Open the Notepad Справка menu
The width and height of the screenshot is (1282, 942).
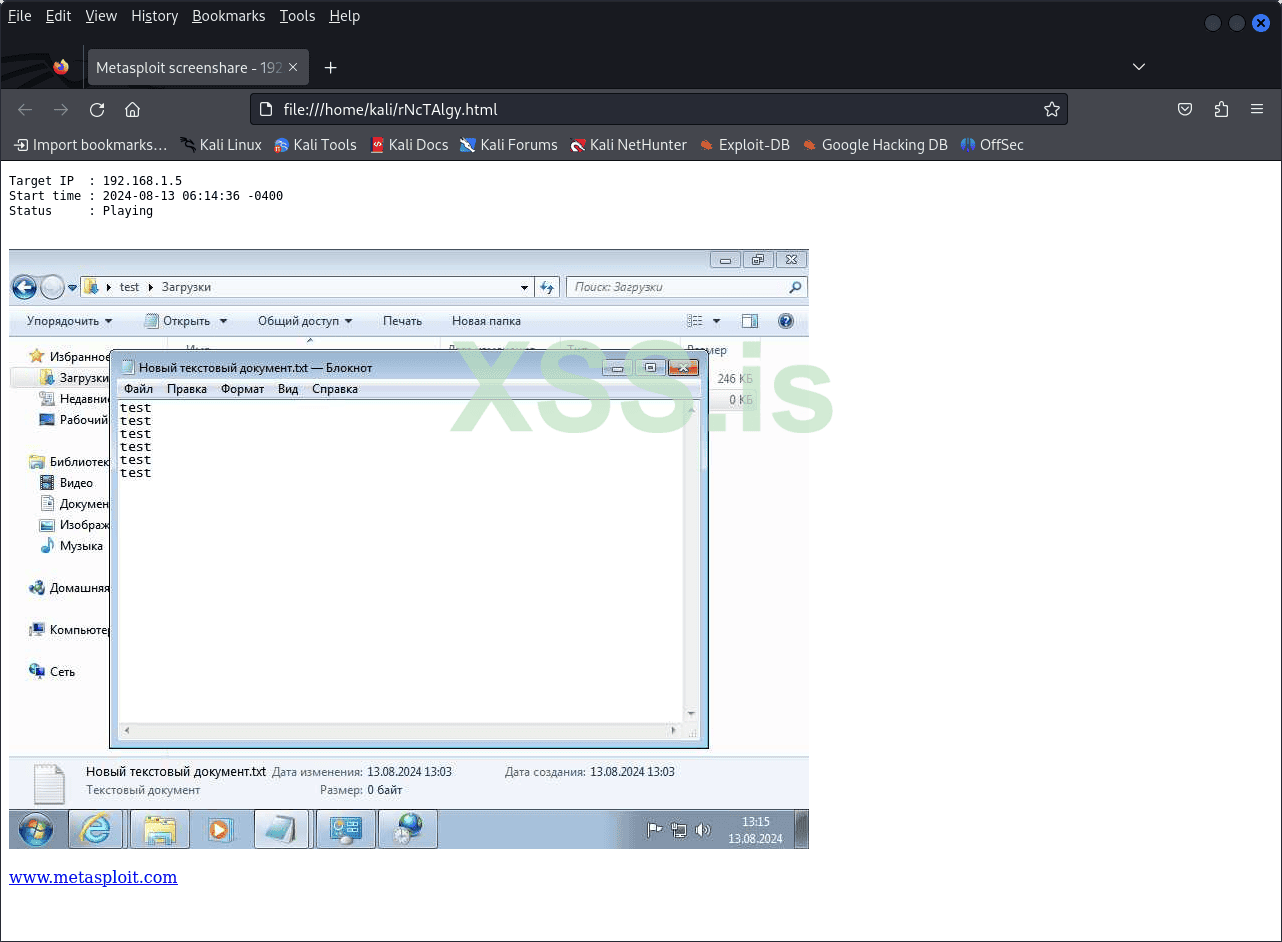point(335,389)
